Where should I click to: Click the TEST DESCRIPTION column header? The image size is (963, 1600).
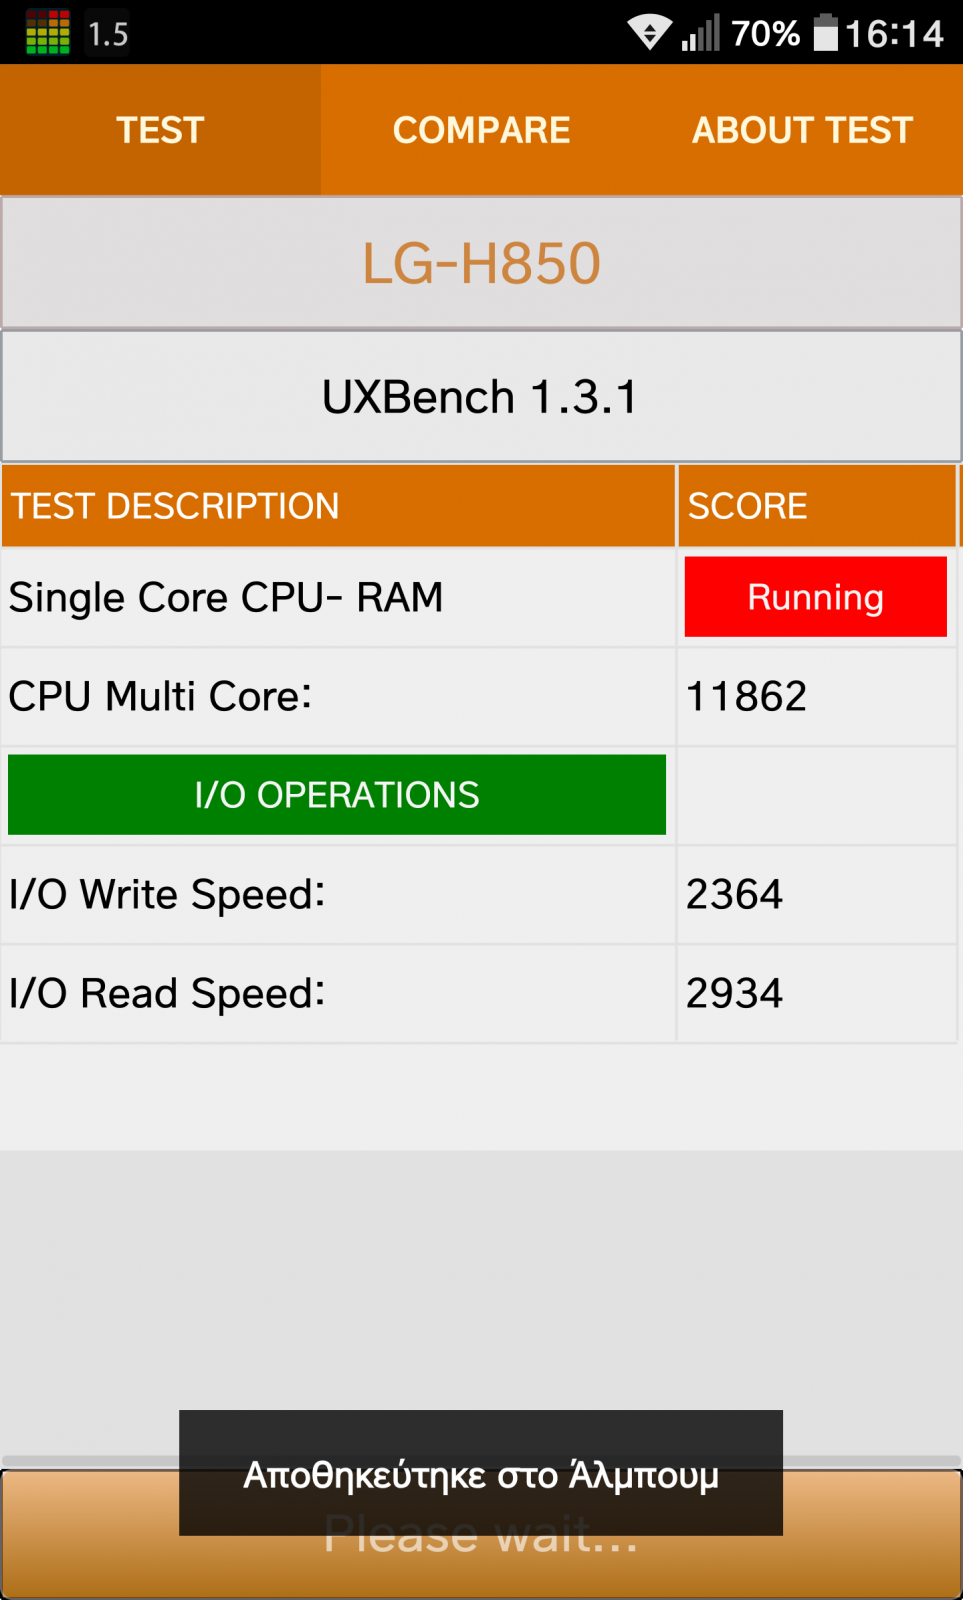pyautogui.click(x=338, y=506)
